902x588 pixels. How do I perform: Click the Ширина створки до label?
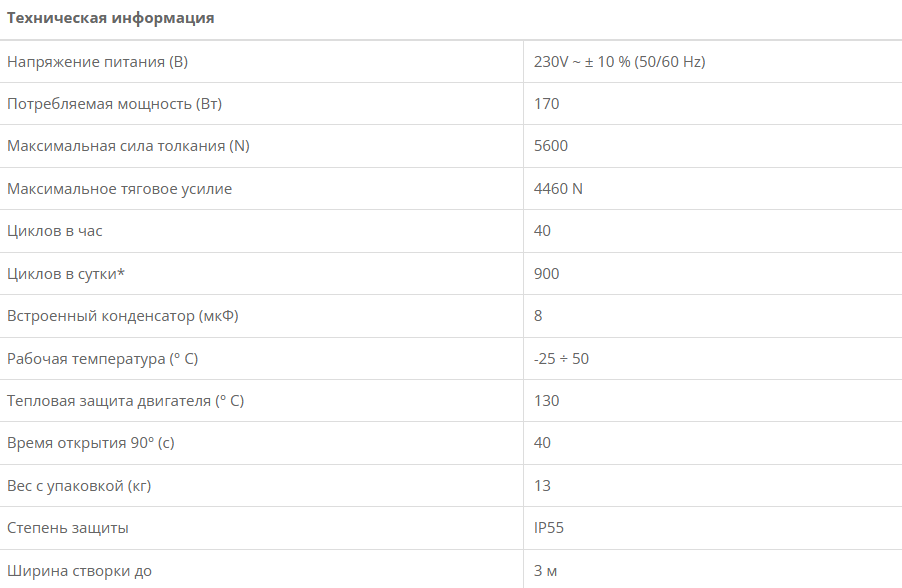click(x=79, y=571)
